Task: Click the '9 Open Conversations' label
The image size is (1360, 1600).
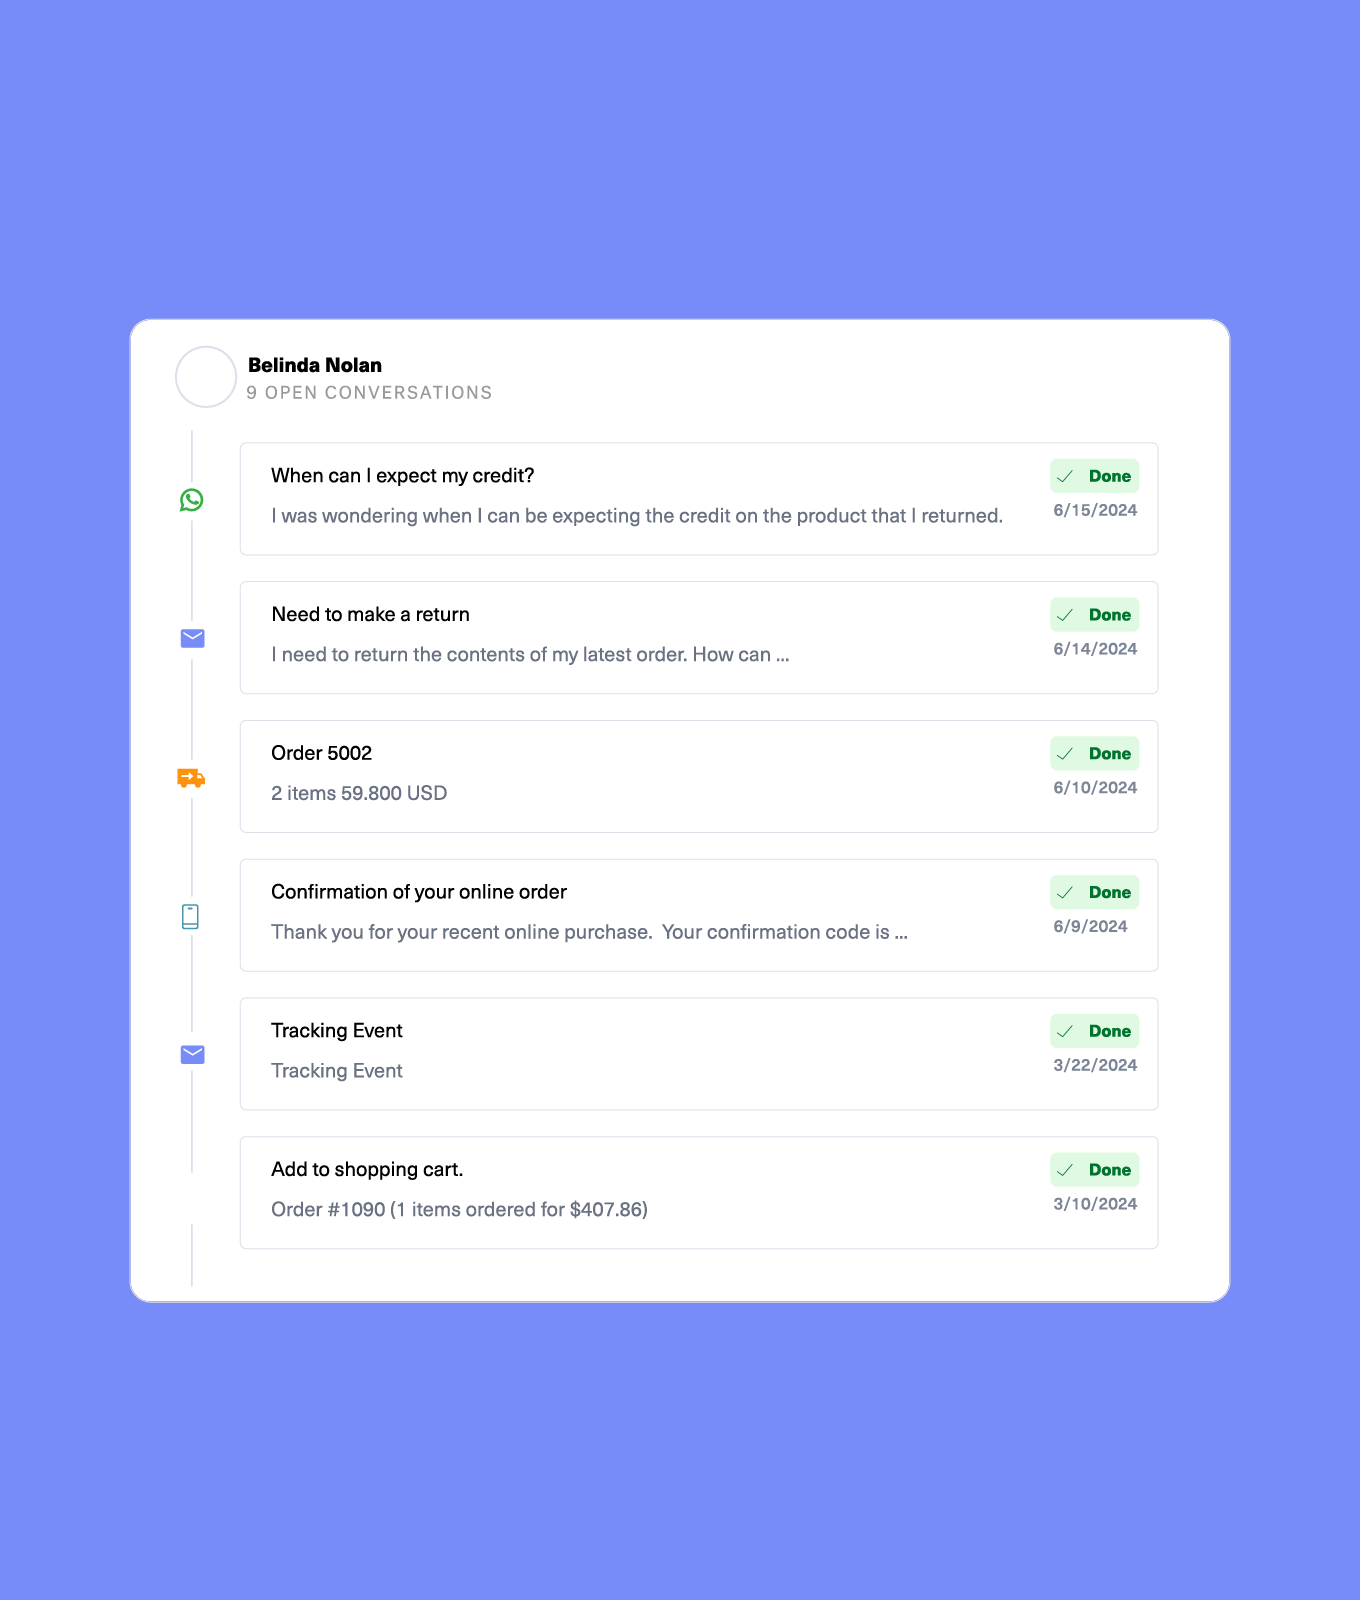Action: 370,393
